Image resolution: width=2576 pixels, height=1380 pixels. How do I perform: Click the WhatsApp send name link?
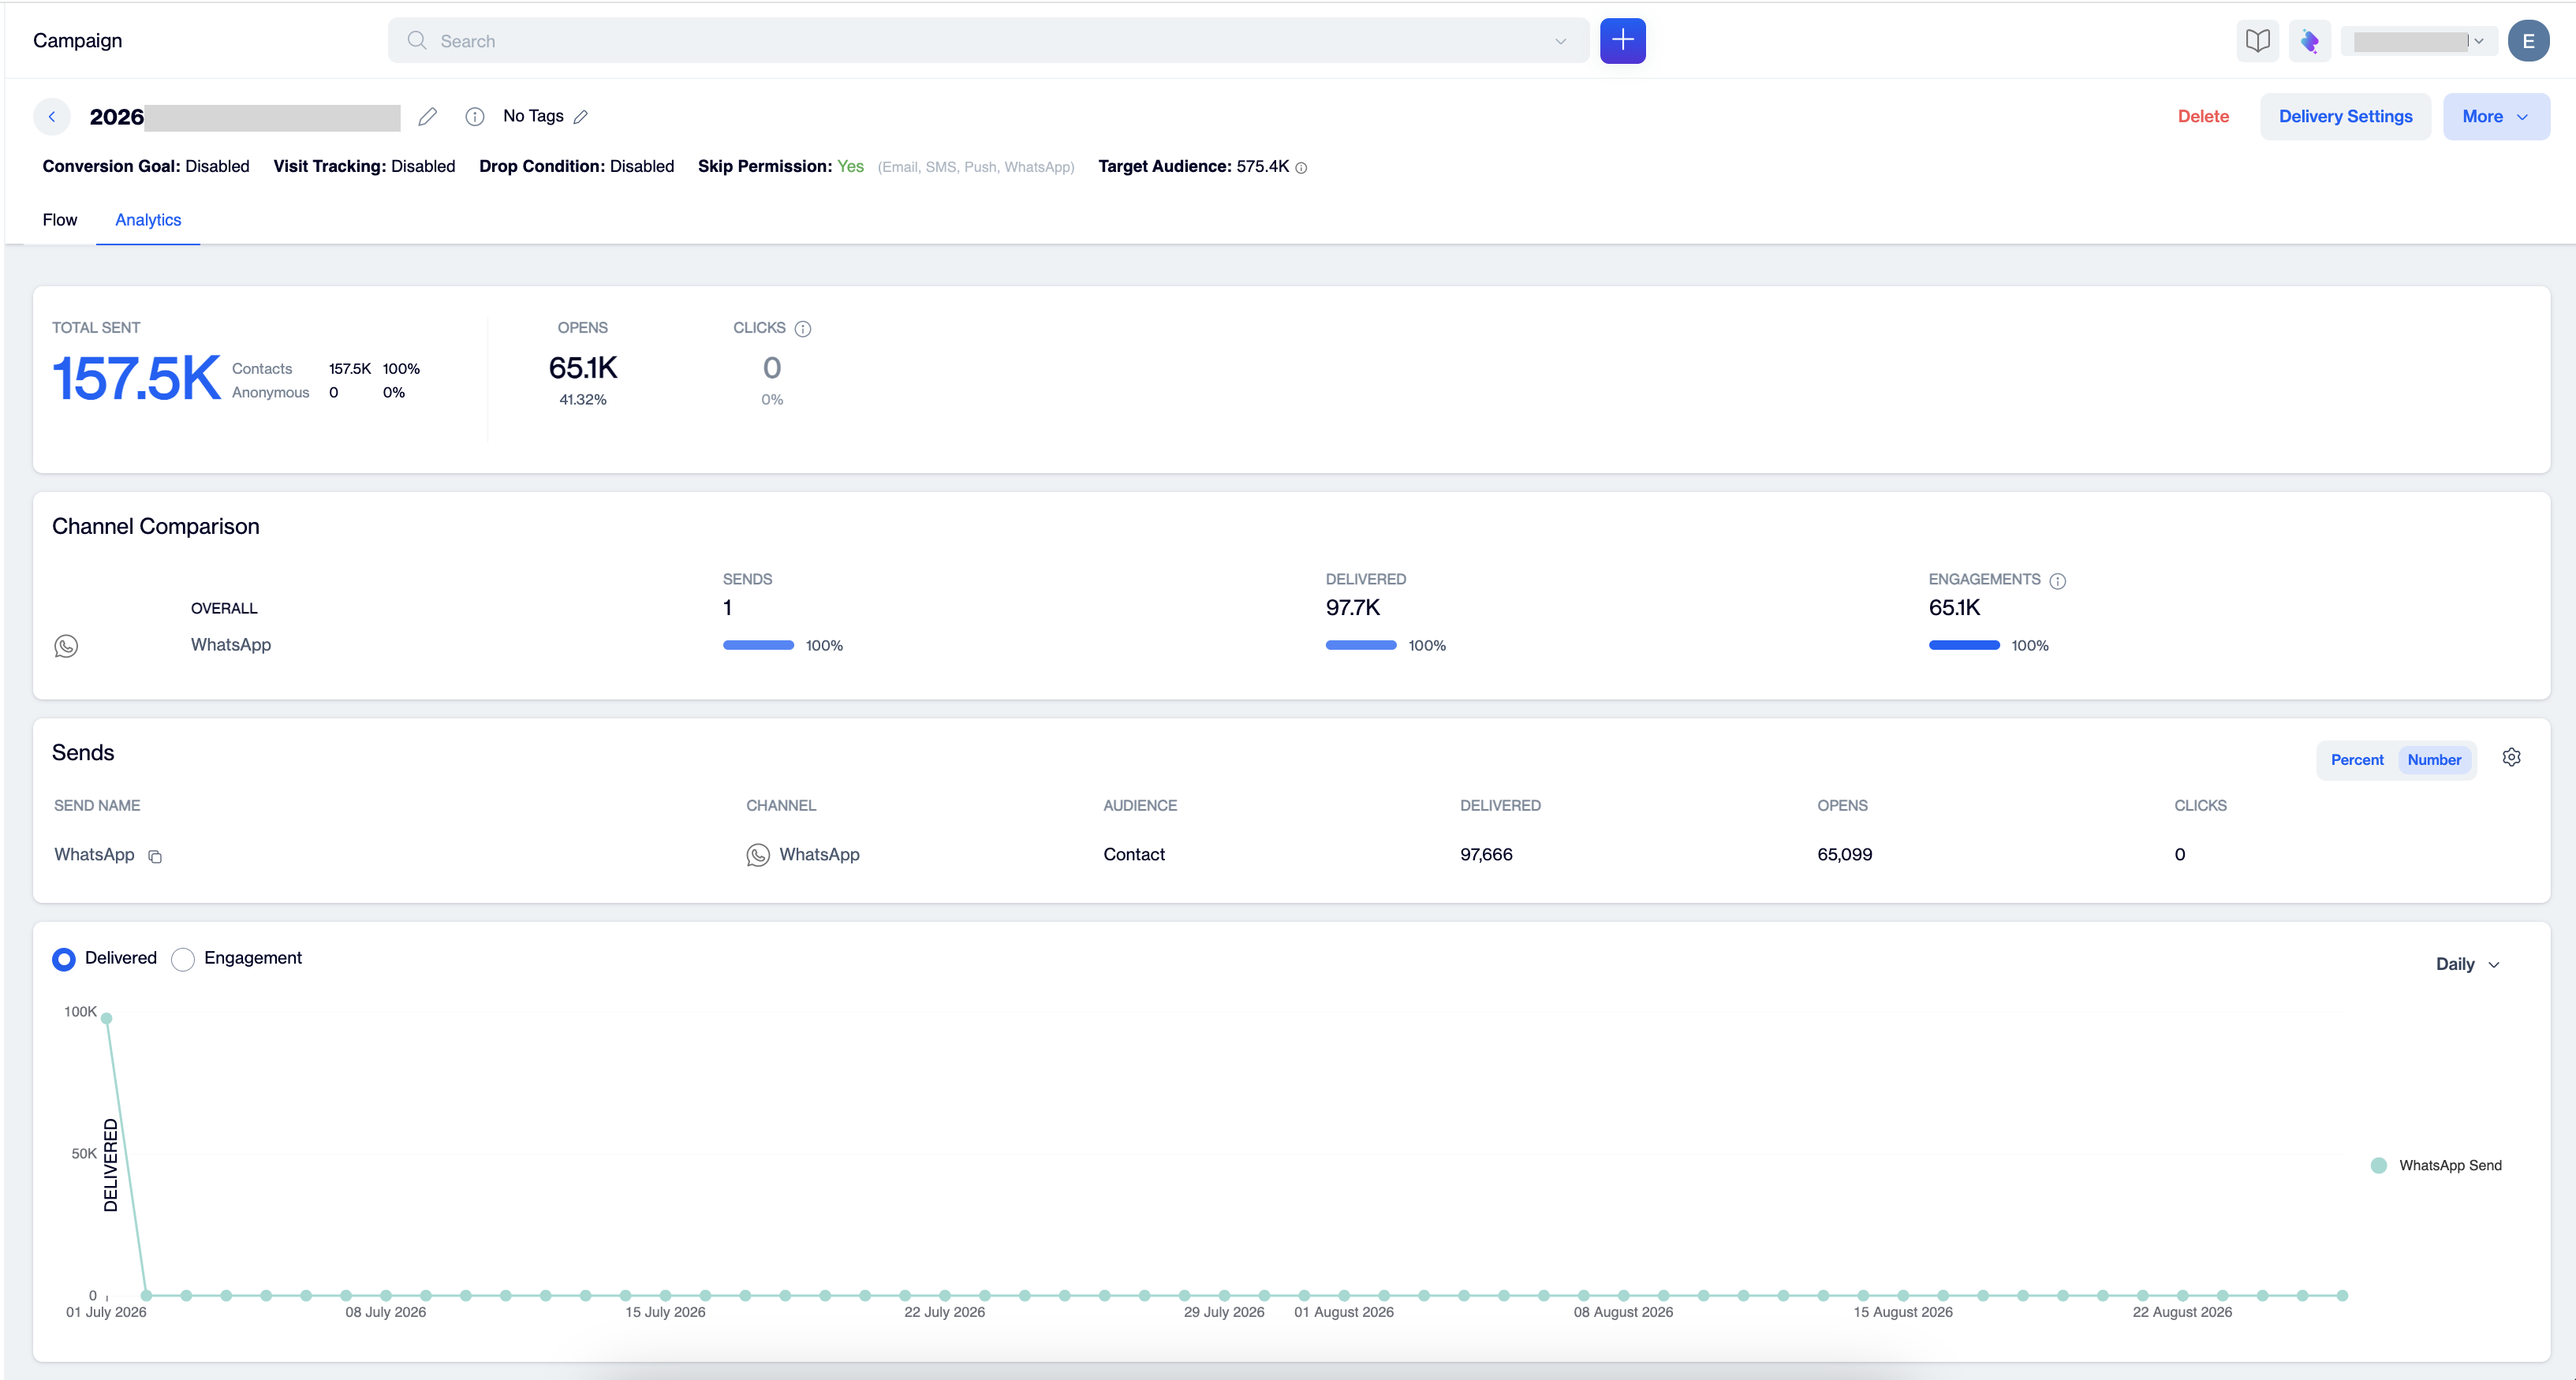point(94,855)
